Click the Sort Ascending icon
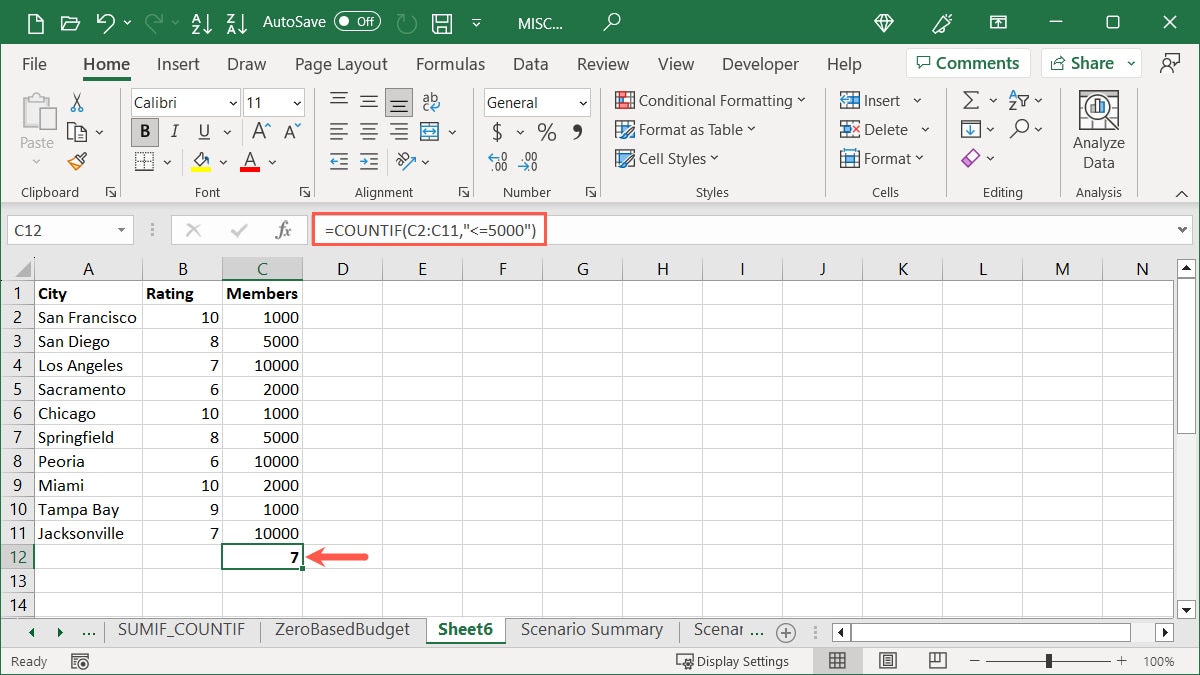 pos(202,22)
